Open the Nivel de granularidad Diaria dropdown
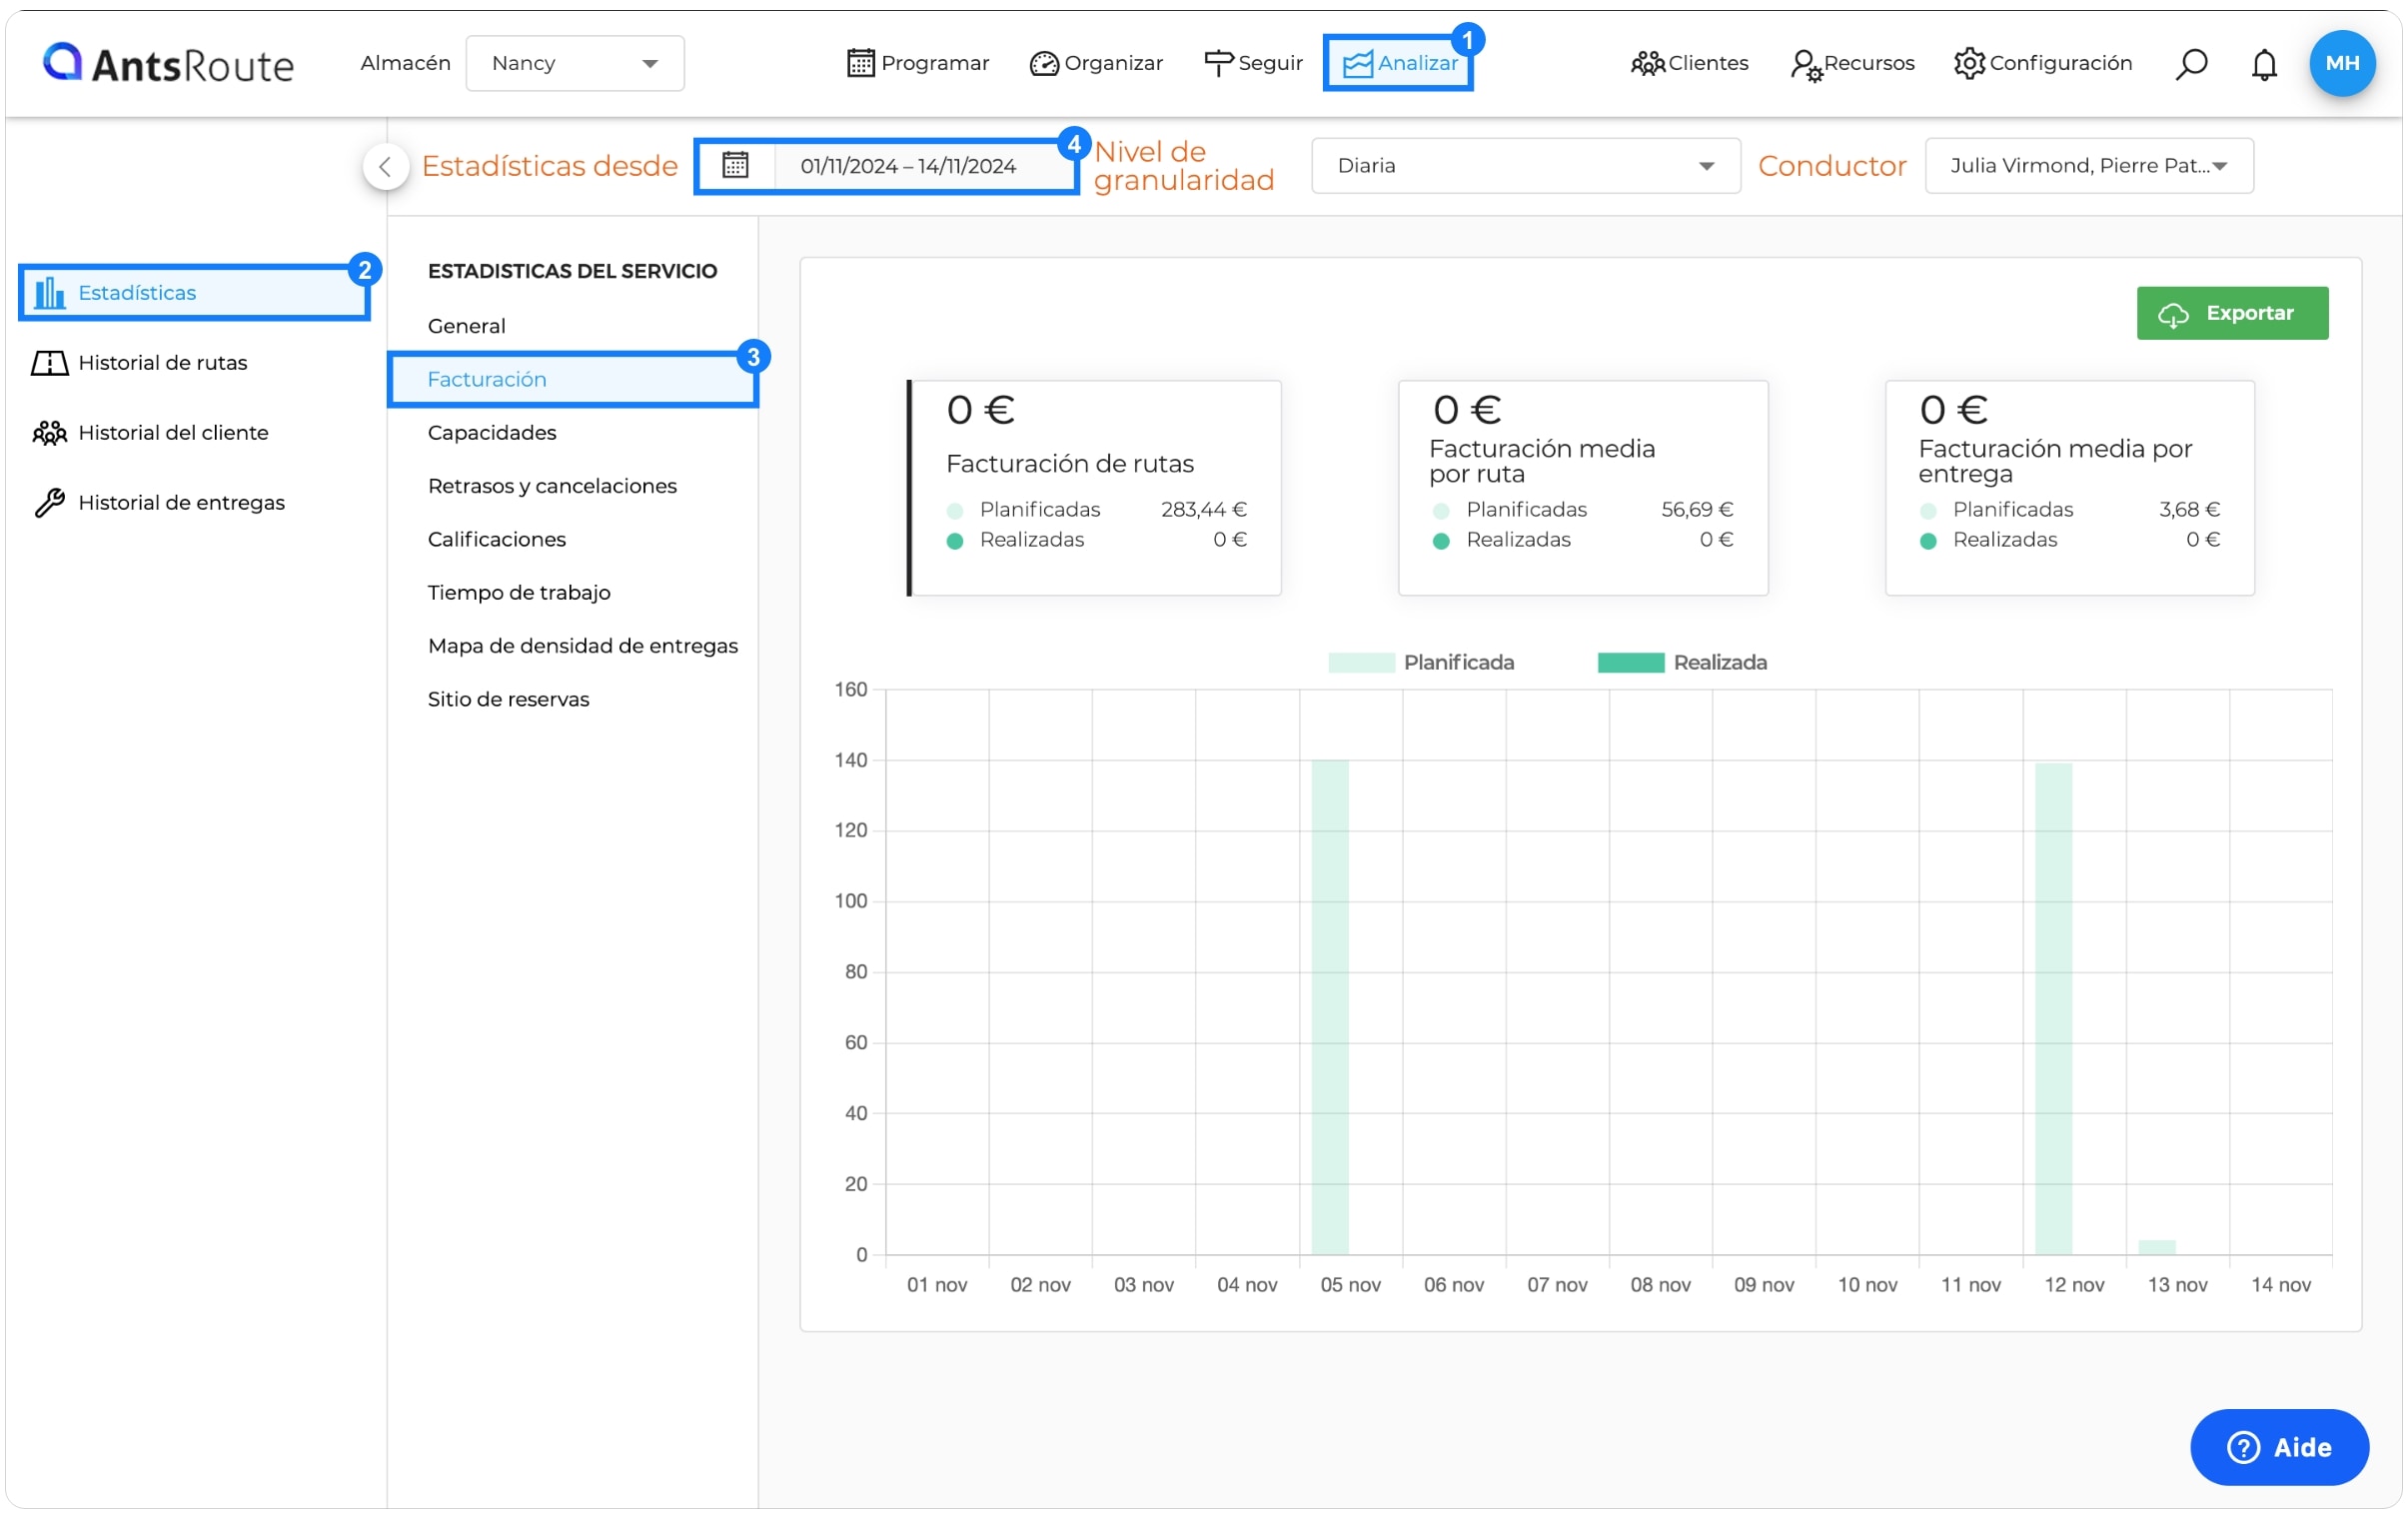 (x=1524, y=166)
